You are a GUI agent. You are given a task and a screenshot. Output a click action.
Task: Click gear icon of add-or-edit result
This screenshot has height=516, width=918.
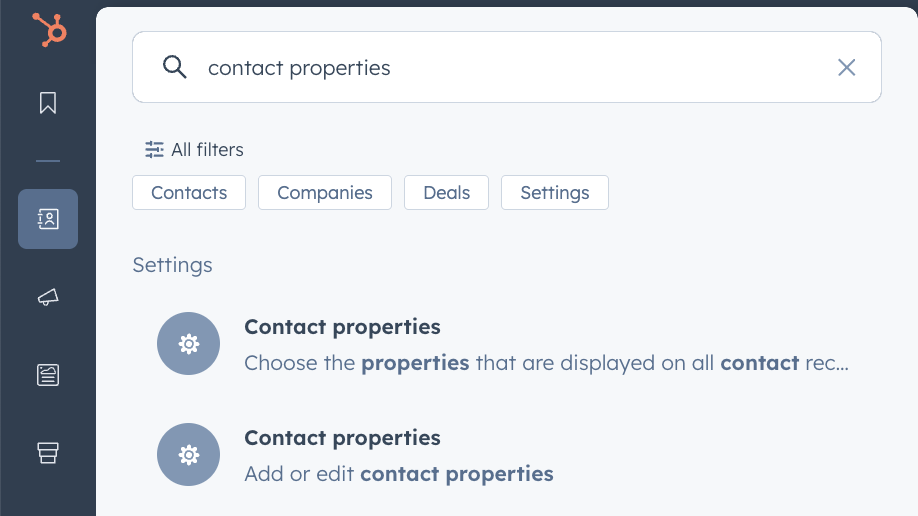[188, 455]
